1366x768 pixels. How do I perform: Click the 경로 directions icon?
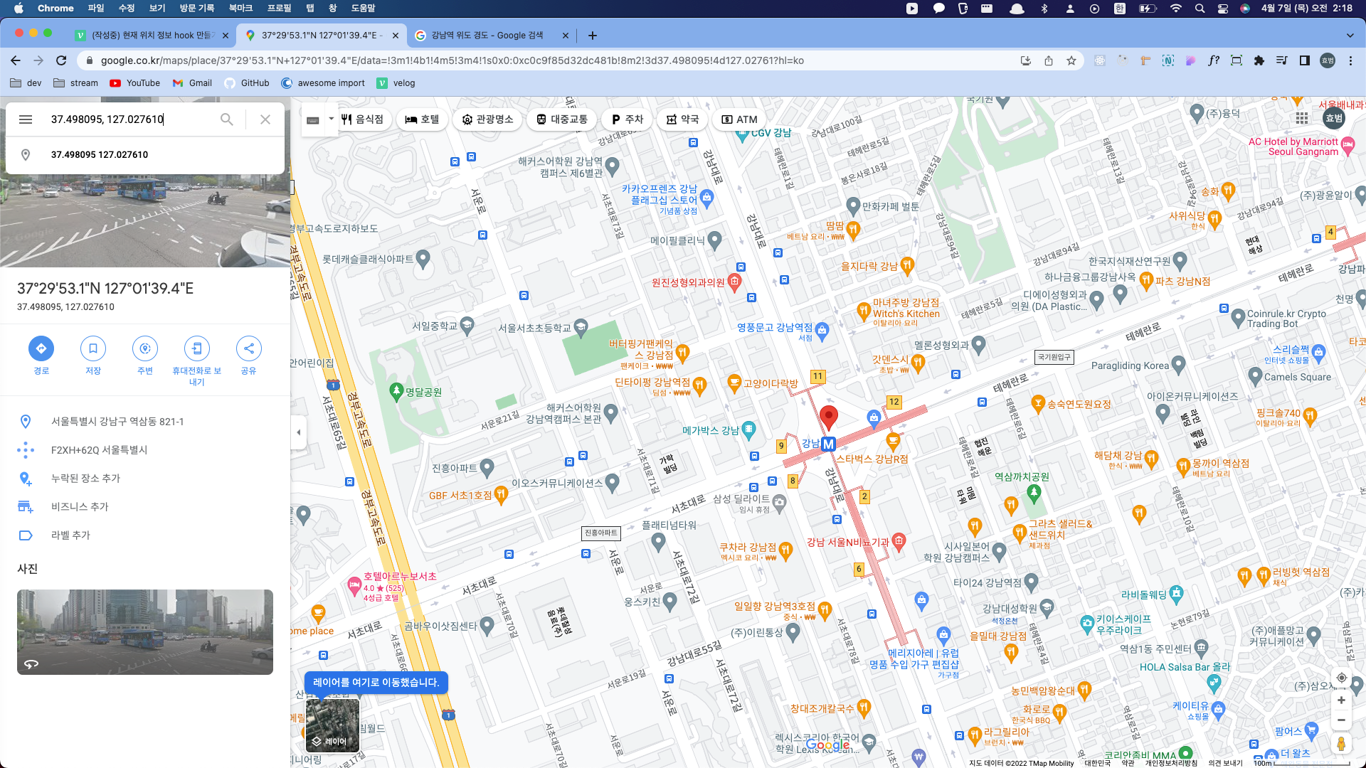coord(41,348)
